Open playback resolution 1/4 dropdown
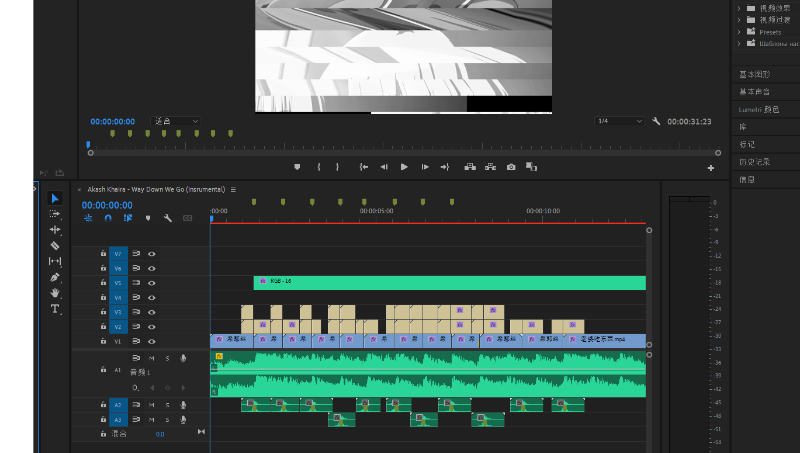 point(619,121)
